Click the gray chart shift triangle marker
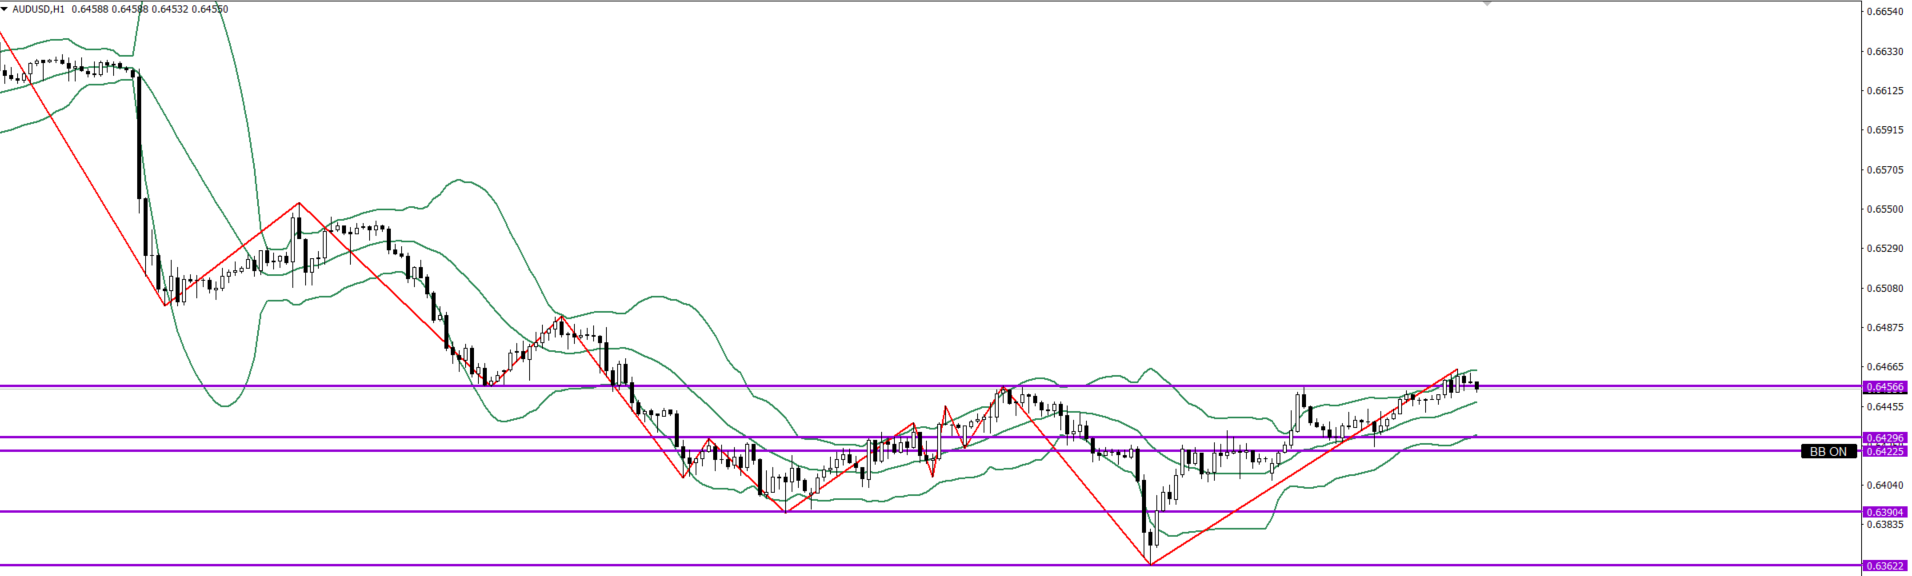 [x=1487, y=4]
